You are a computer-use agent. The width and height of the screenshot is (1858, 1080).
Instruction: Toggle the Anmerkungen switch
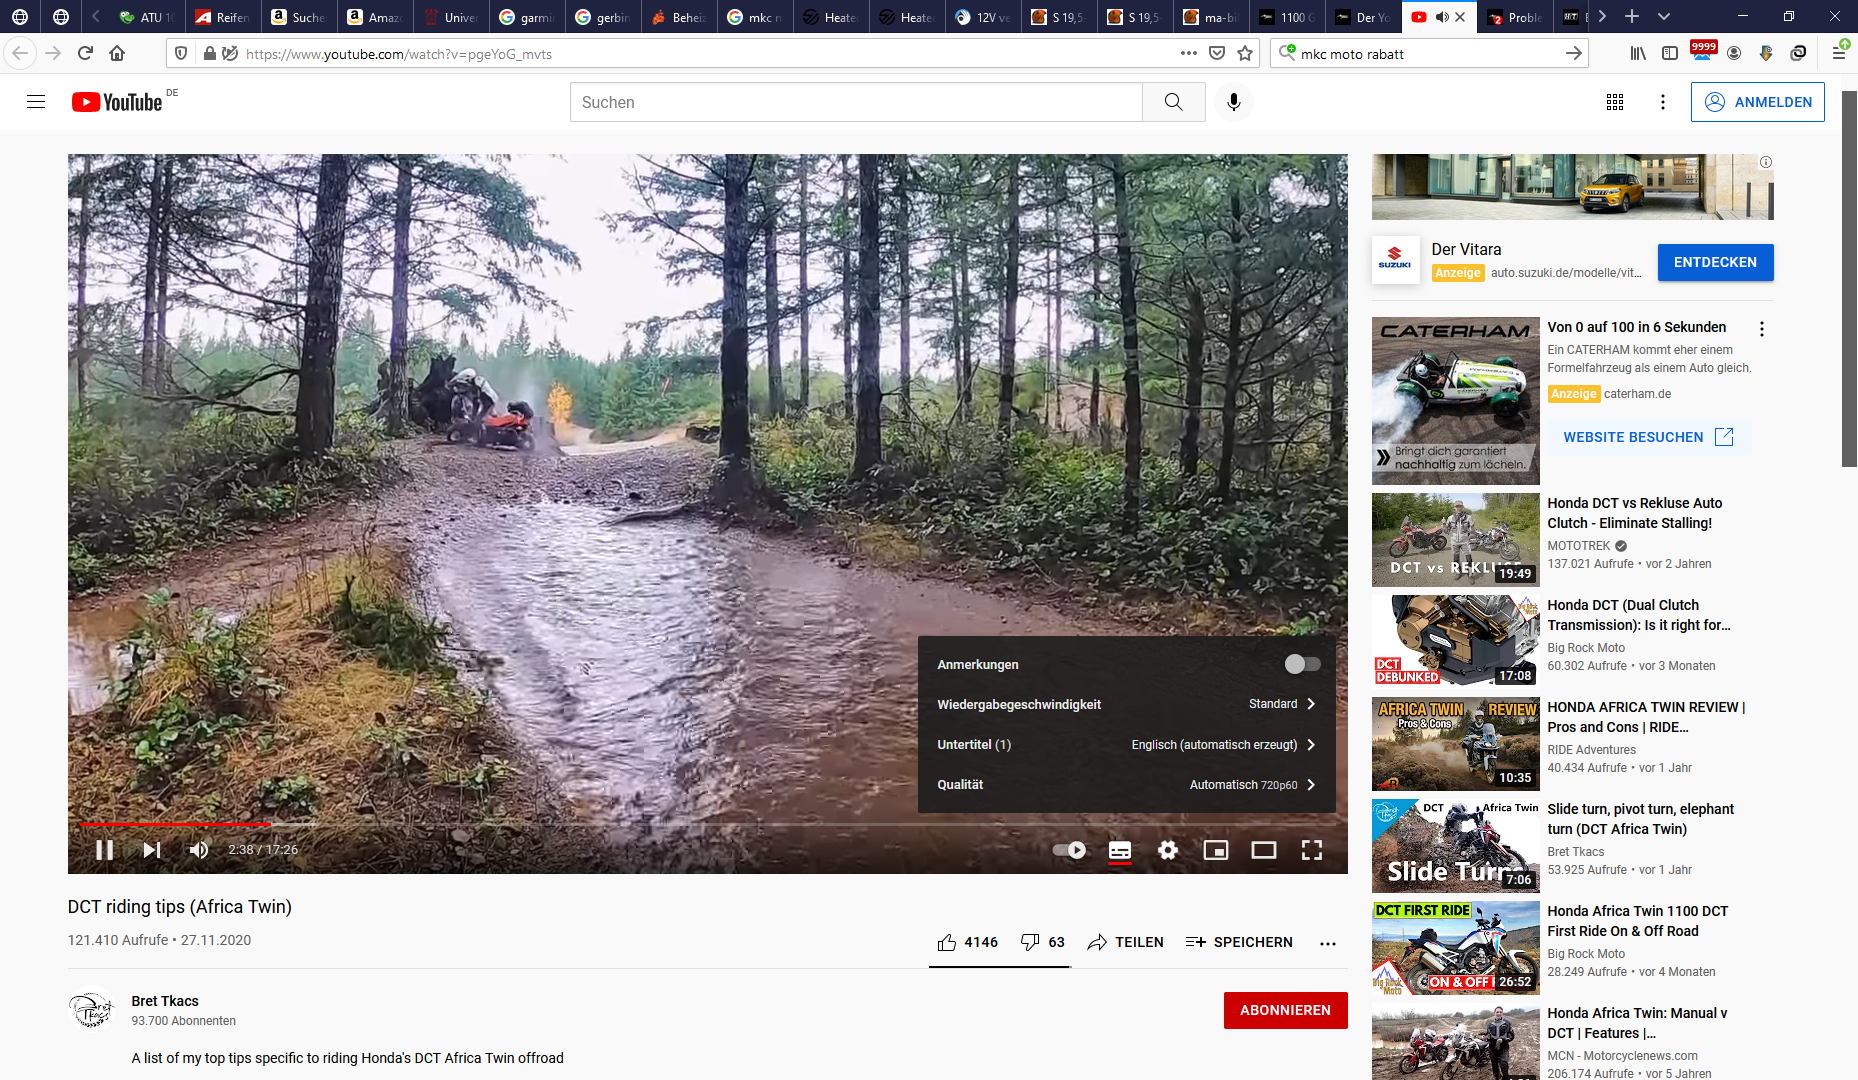click(x=1302, y=664)
